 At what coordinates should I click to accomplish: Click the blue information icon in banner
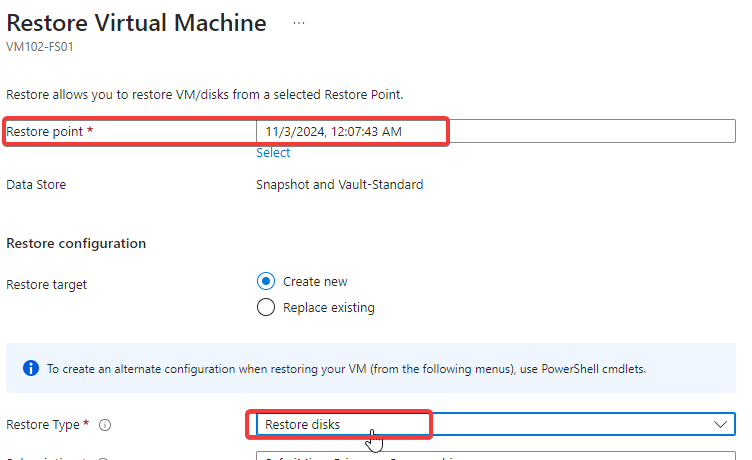31,368
